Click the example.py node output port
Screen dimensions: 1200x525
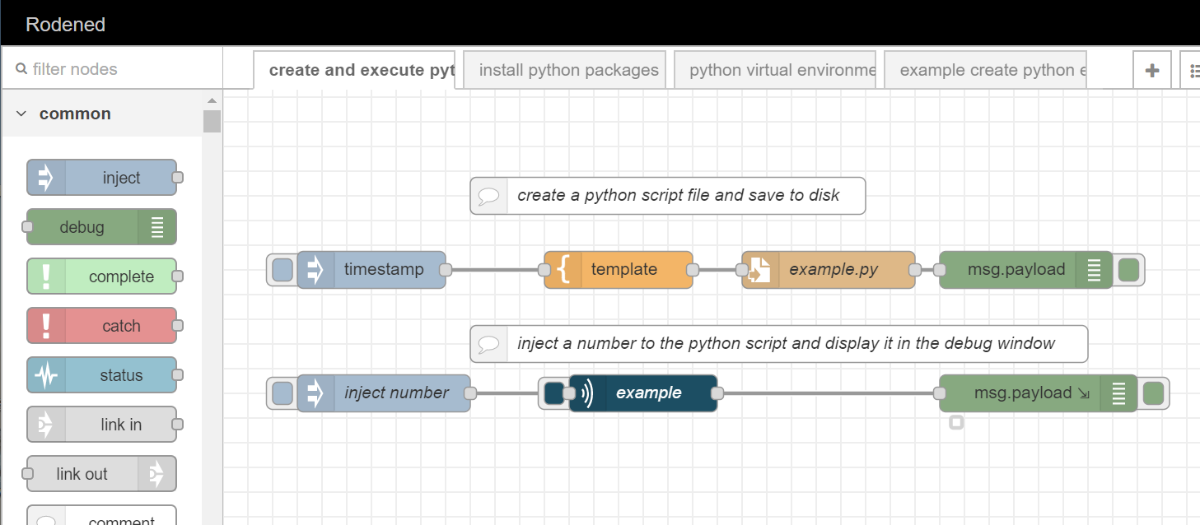[915, 269]
